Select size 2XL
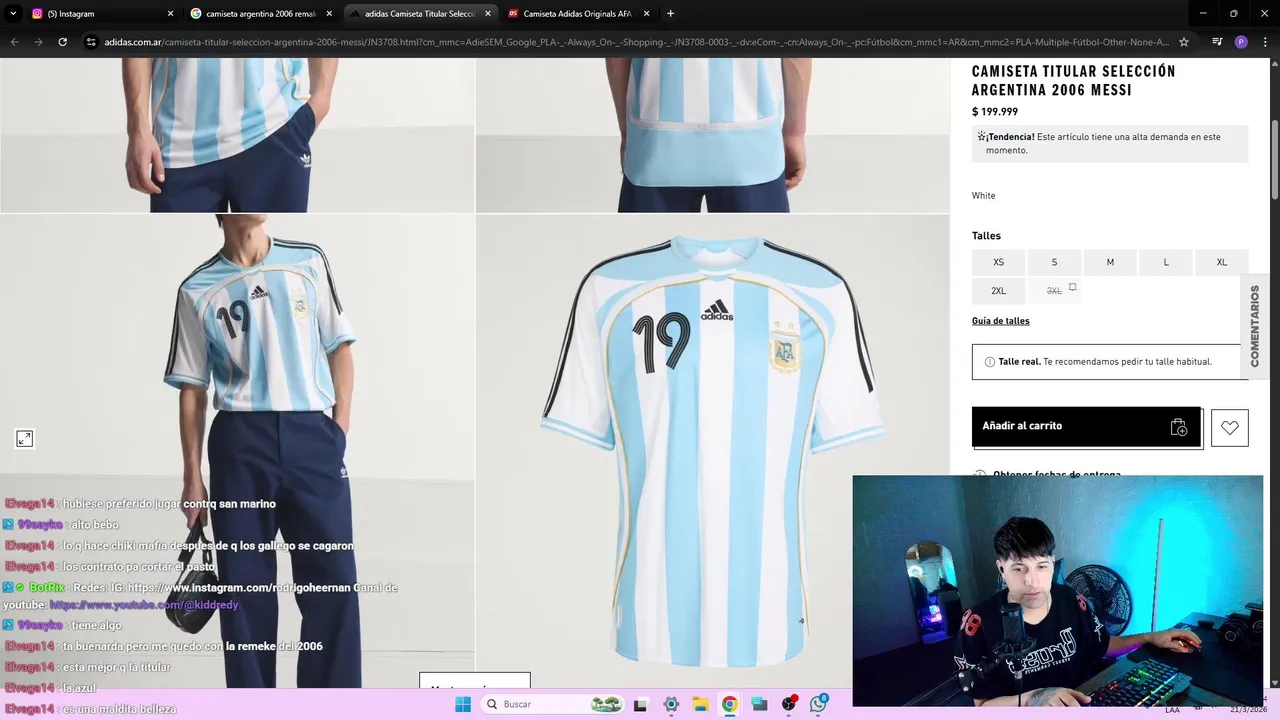Viewport: 1280px width, 720px height. pyautogui.click(x=998, y=291)
